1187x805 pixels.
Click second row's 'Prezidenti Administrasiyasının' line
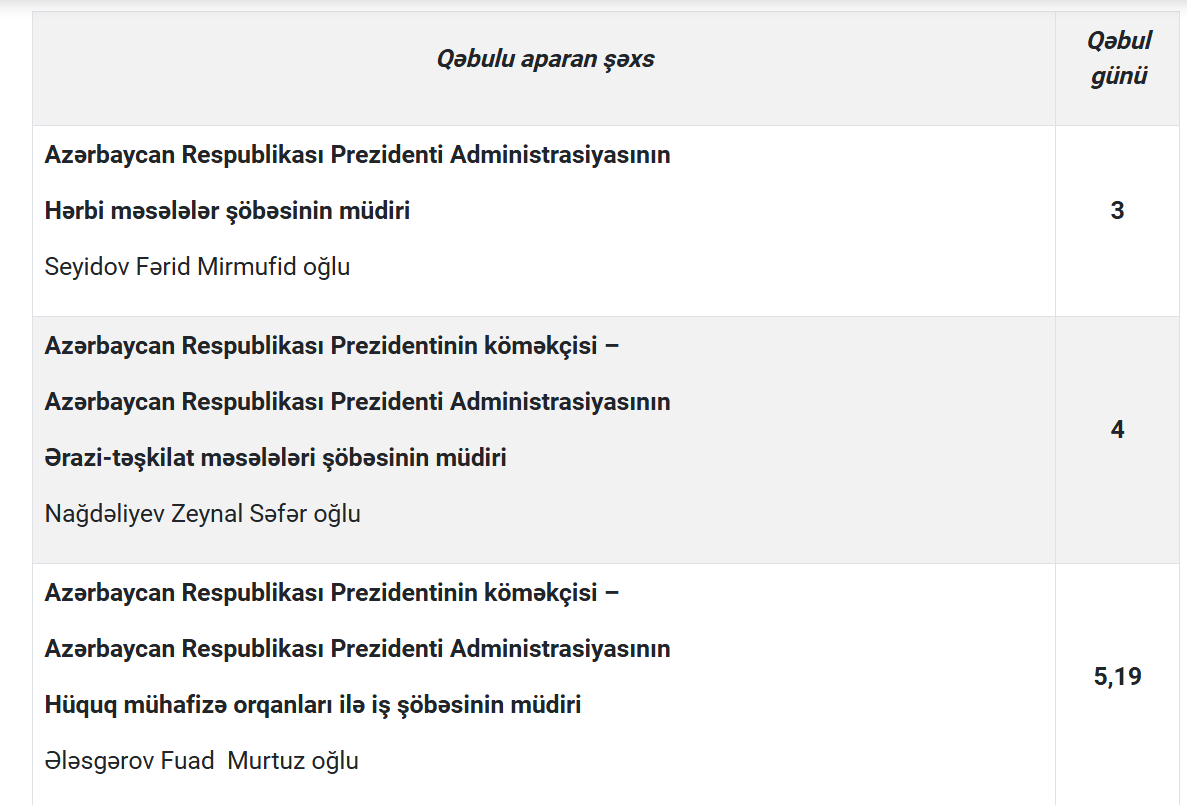point(357,401)
